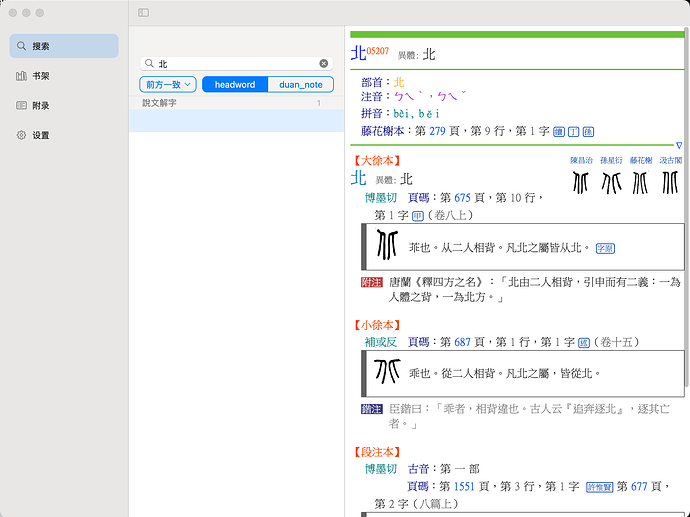Screen dimensions: 690x517
Task: Click the window close button
Action: click(x=13, y=13)
